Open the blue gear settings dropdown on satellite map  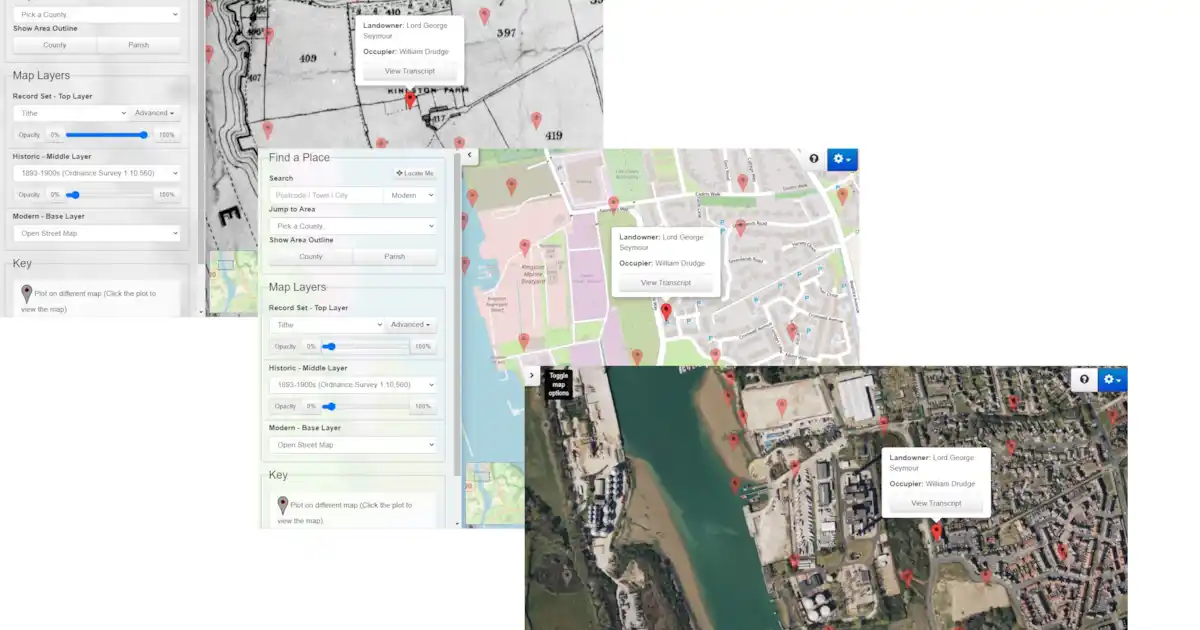pyautogui.click(x=1112, y=379)
